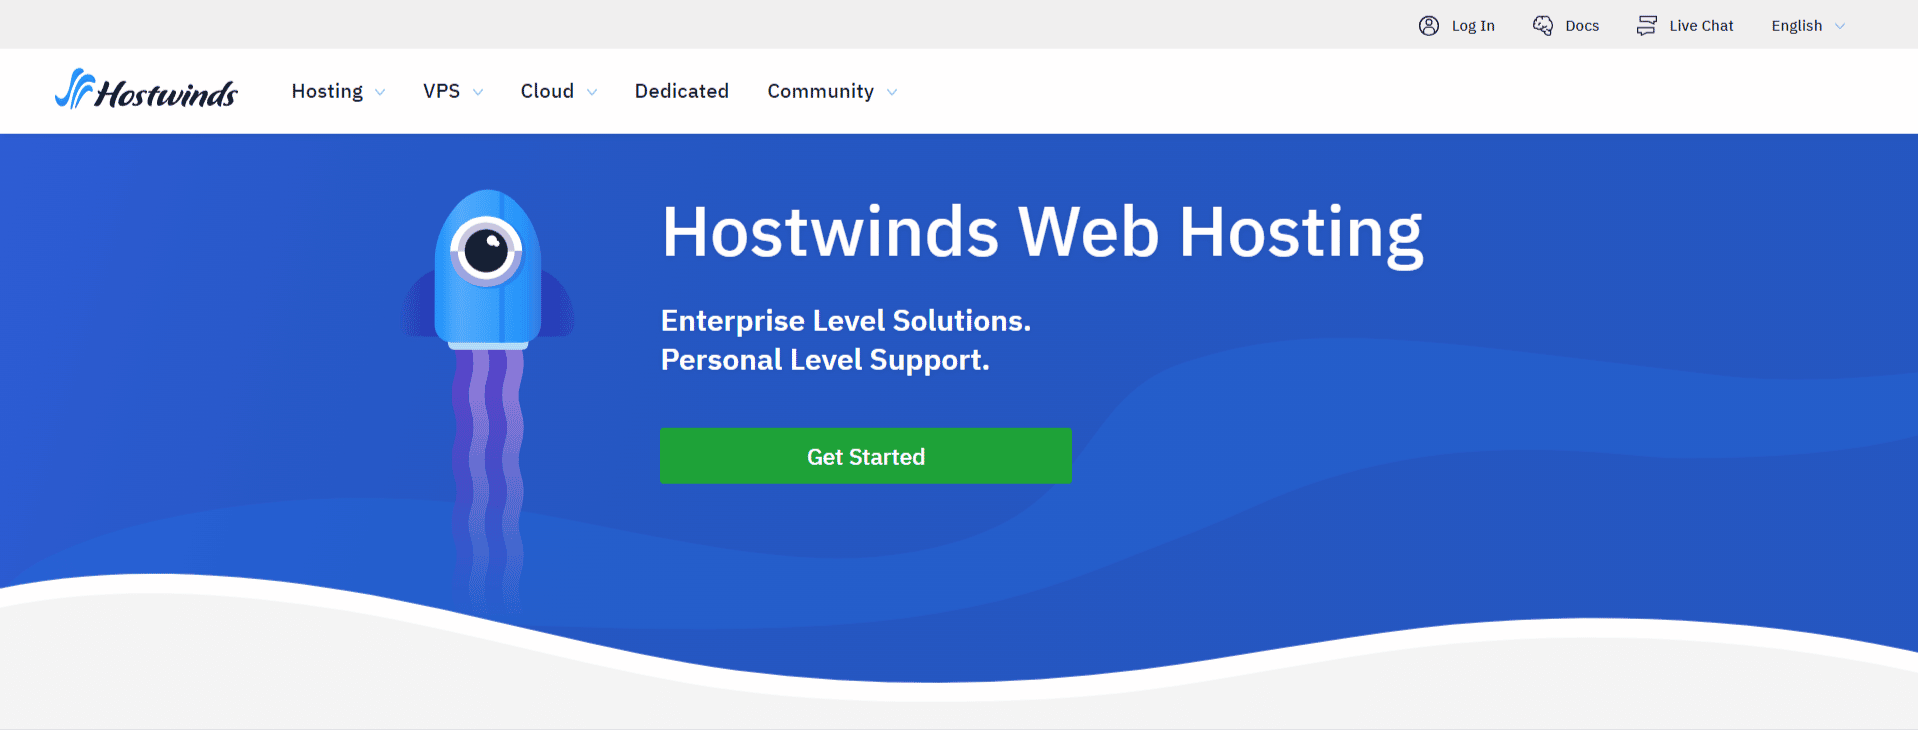Open the Hosting menu
Image resolution: width=1918 pixels, height=730 pixels.
coord(327,91)
